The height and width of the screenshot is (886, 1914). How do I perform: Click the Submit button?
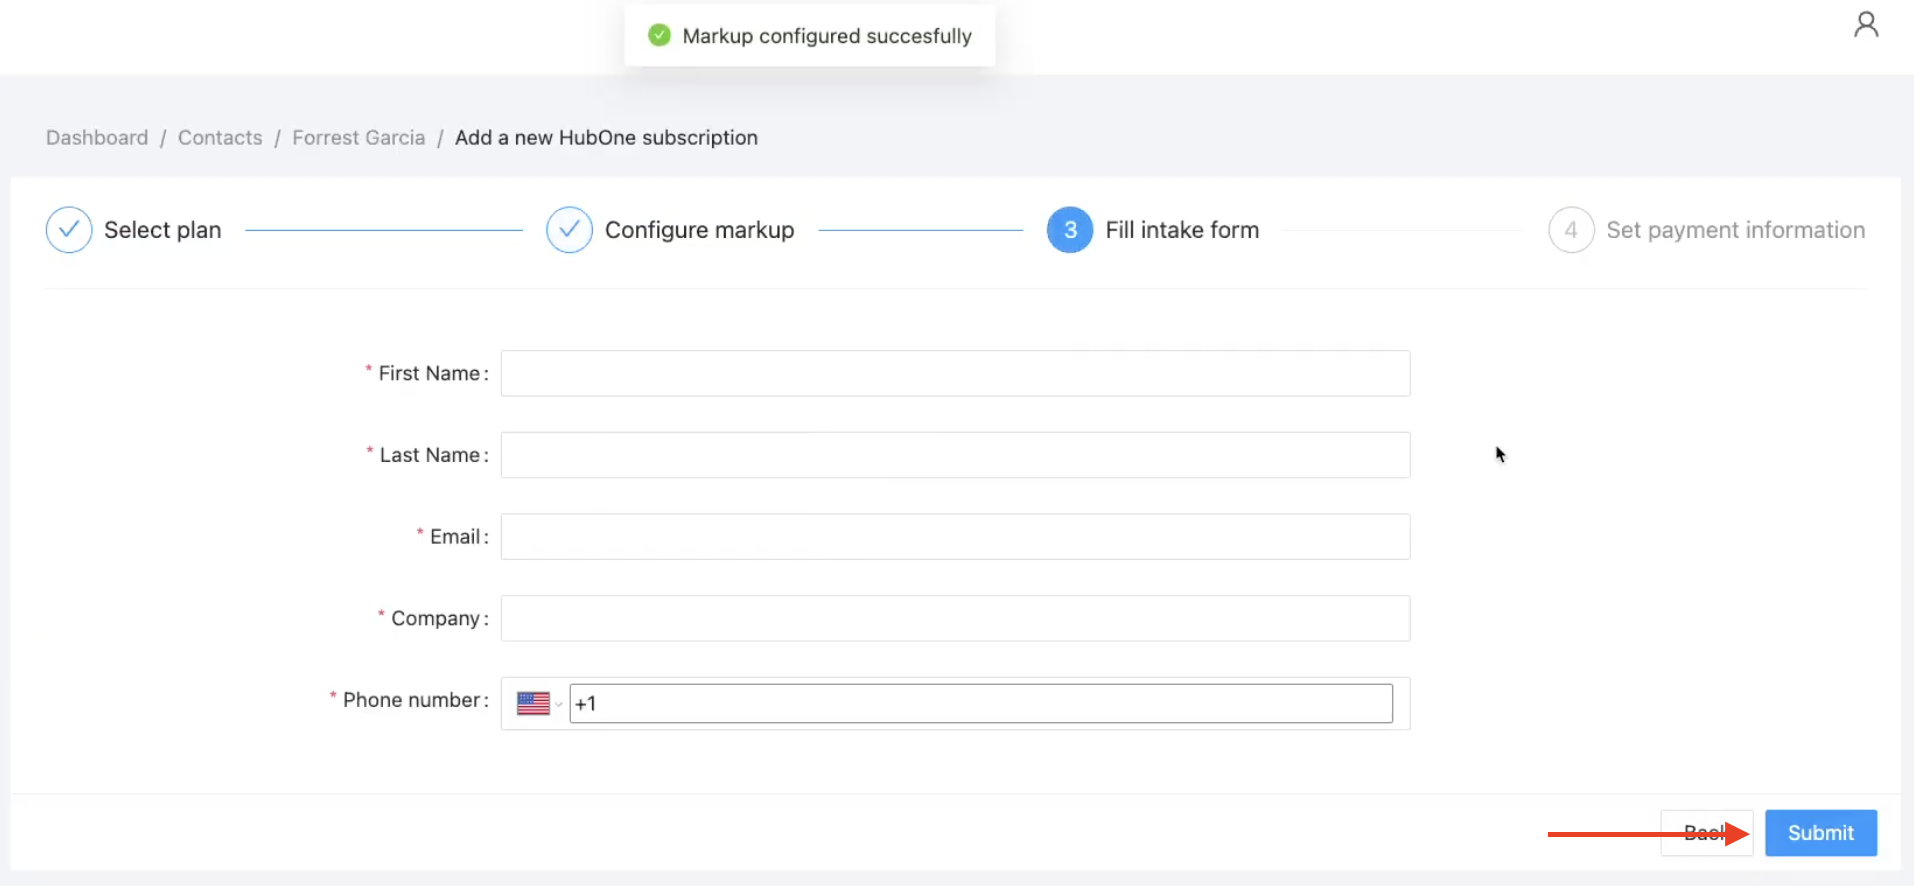[1820, 833]
